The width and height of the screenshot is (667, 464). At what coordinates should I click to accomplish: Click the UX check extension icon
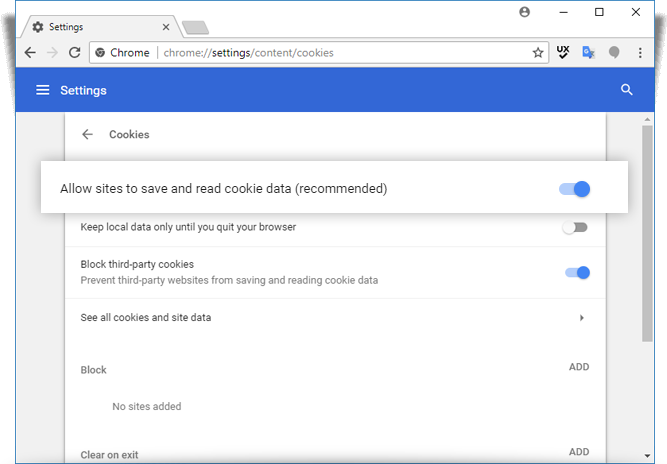coord(563,52)
